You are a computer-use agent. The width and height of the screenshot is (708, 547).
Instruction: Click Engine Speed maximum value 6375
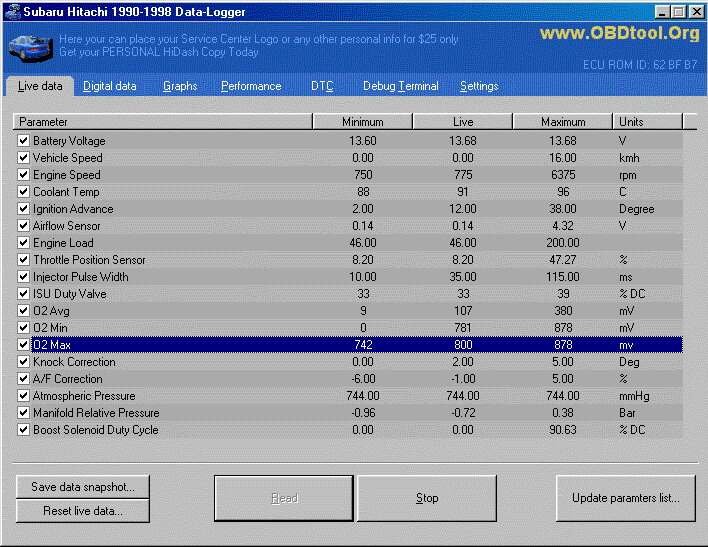tap(563, 175)
